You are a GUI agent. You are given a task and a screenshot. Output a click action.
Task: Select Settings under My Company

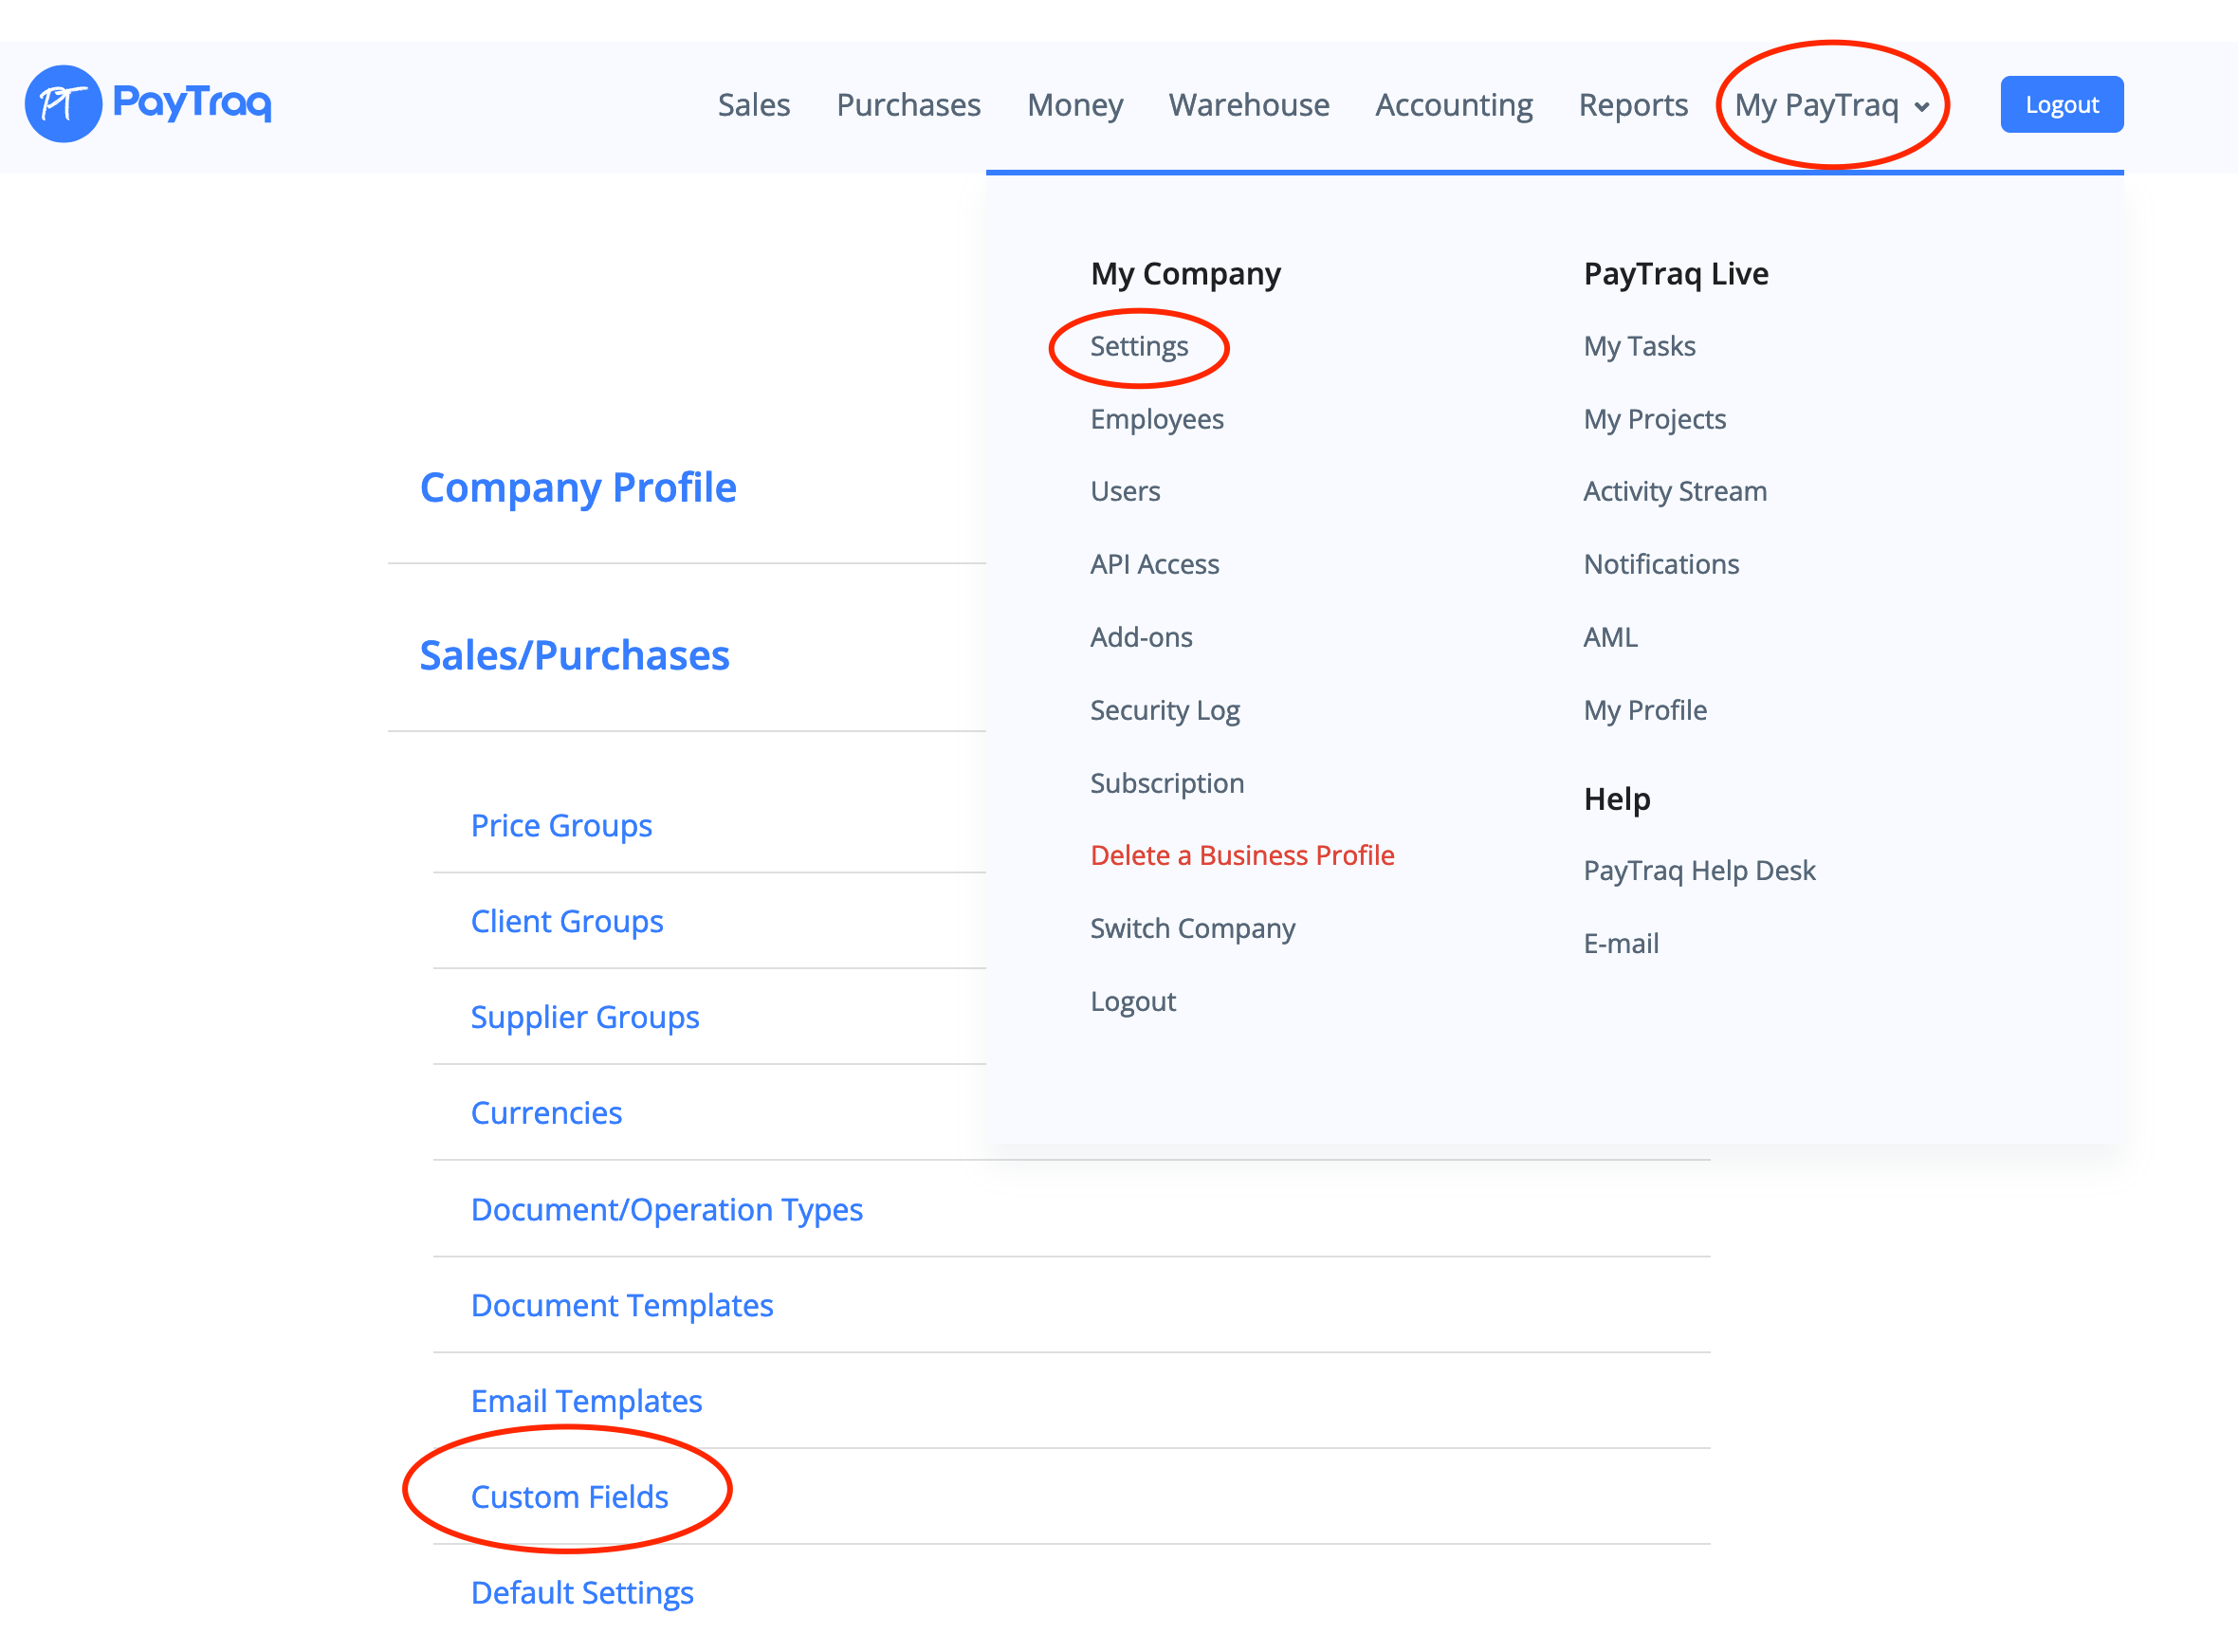[1139, 346]
